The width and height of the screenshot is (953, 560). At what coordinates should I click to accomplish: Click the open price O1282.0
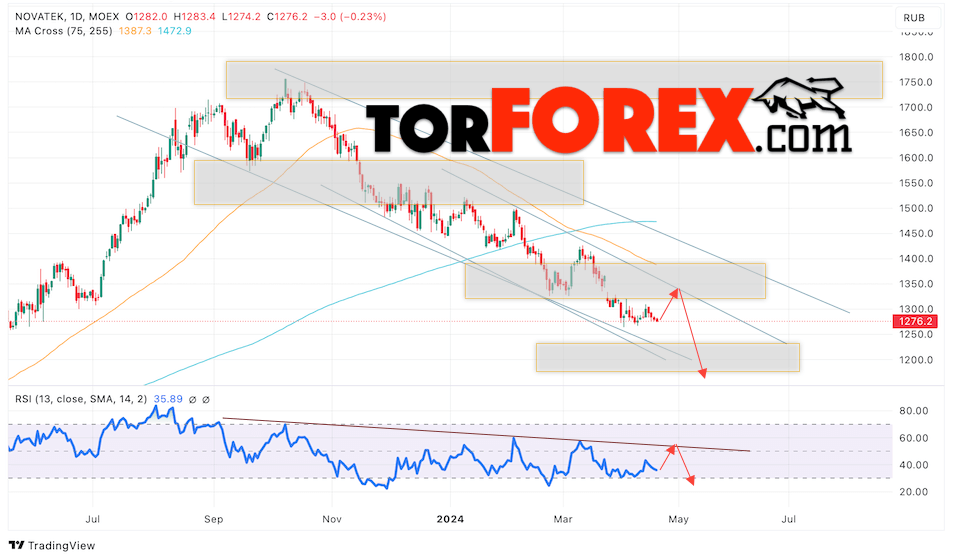coord(146,17)
